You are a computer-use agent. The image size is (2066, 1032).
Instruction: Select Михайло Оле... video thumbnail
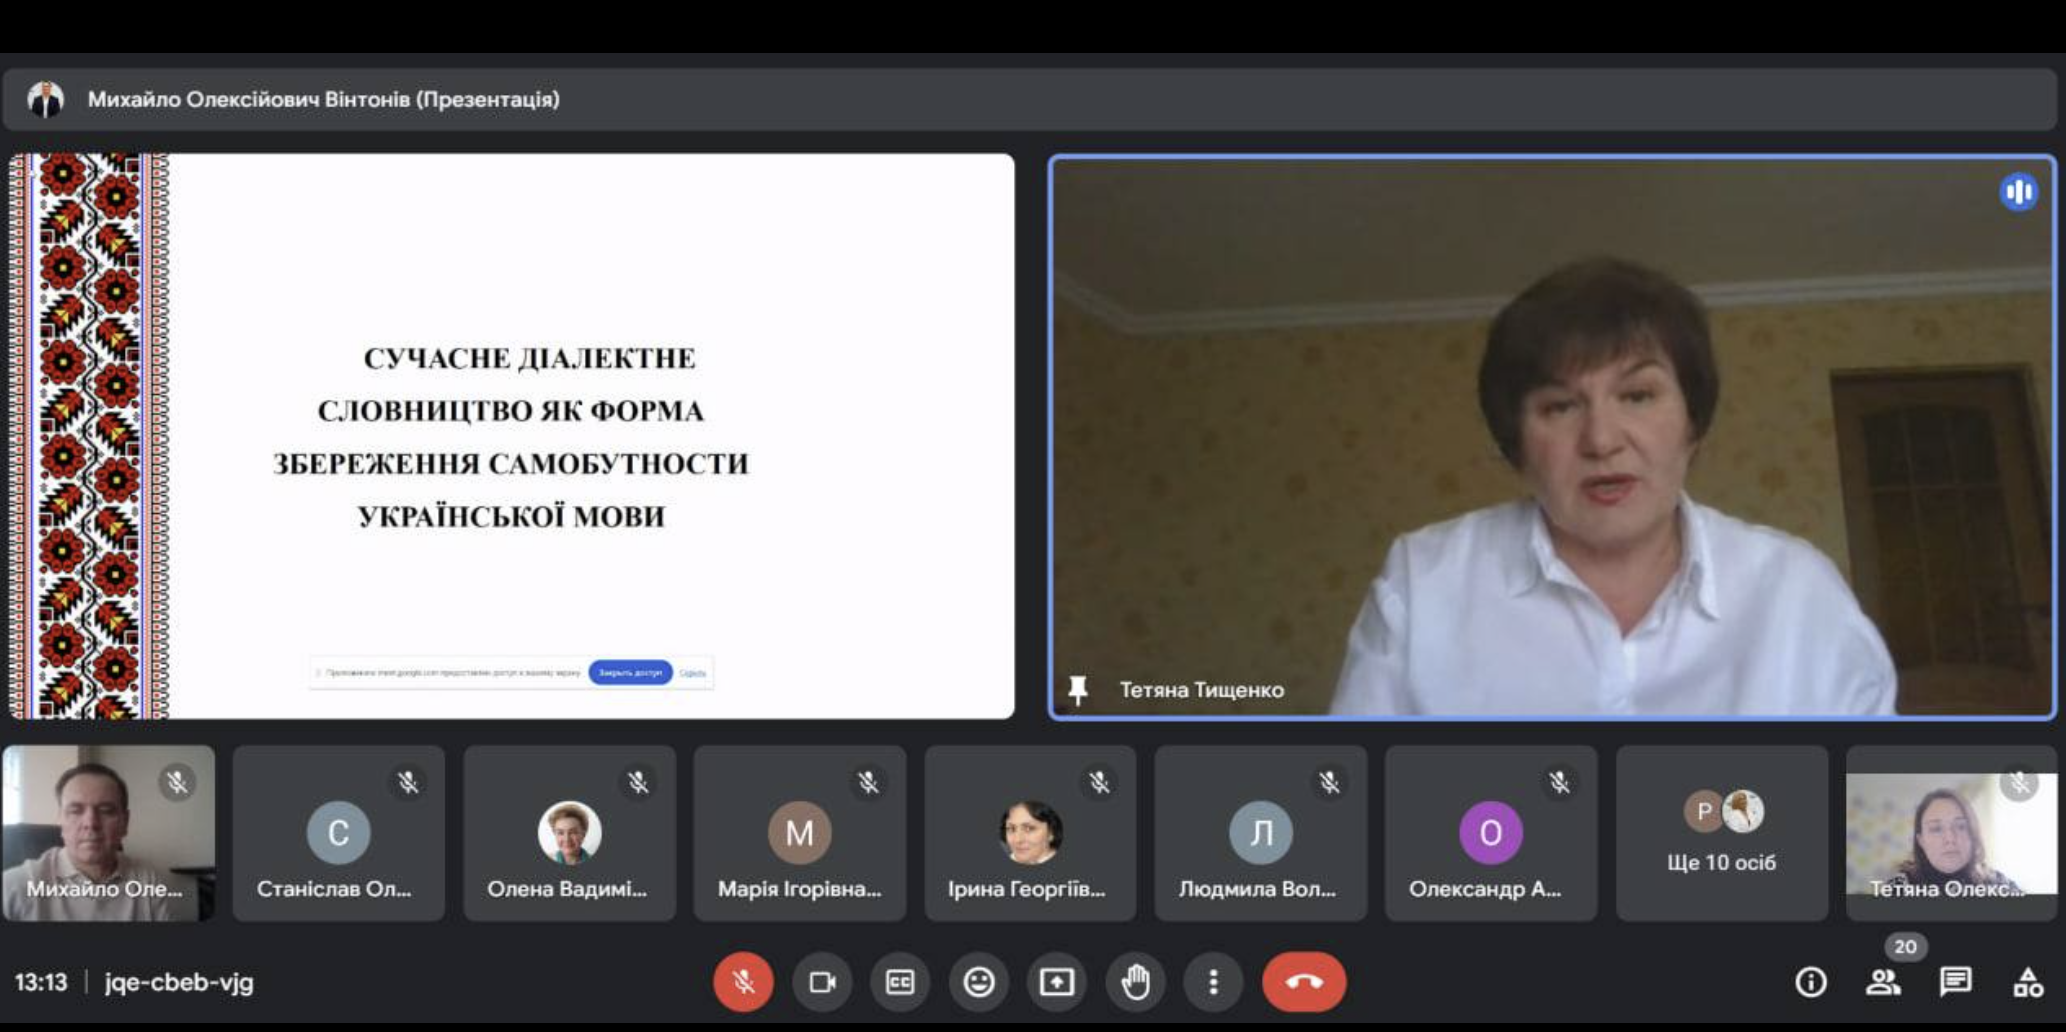point(108,833)
